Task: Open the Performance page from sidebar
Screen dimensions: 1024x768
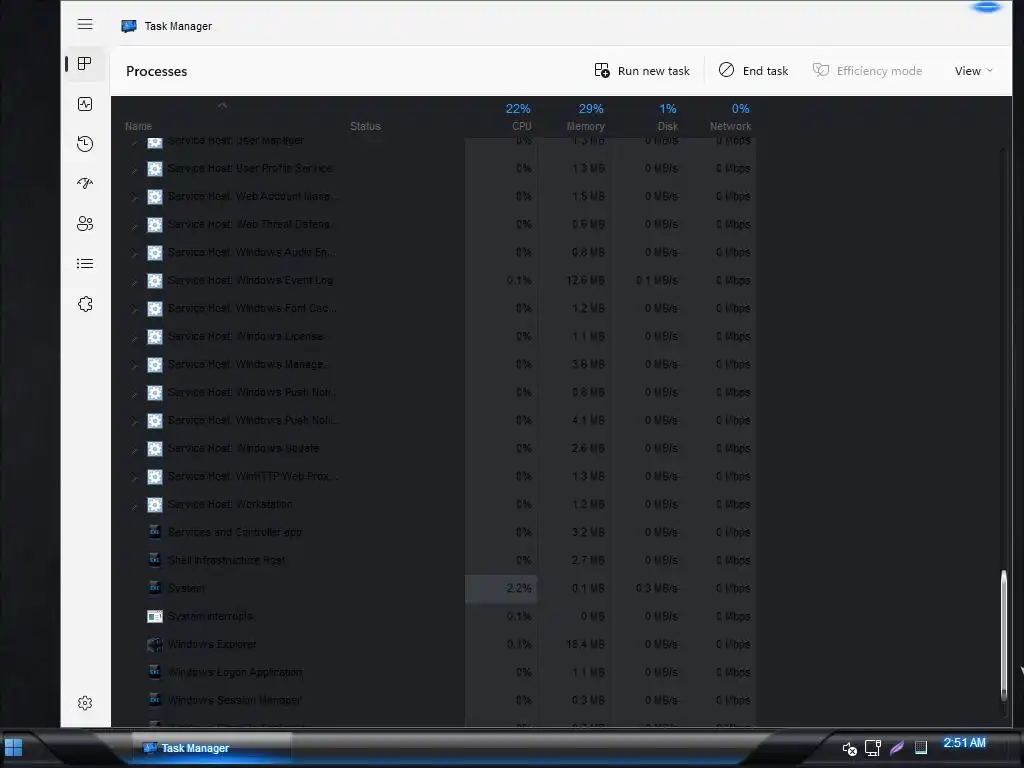Action: coord(85,104)
